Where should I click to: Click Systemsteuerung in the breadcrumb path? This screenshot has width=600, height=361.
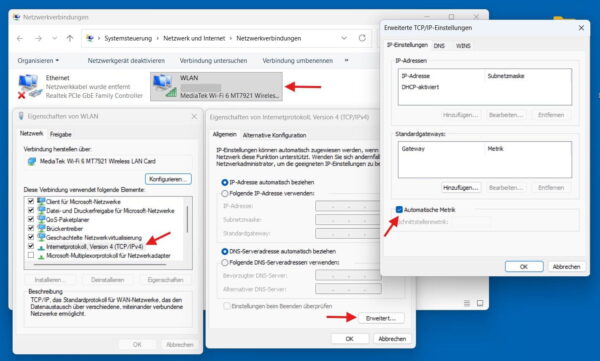(128, 38)
